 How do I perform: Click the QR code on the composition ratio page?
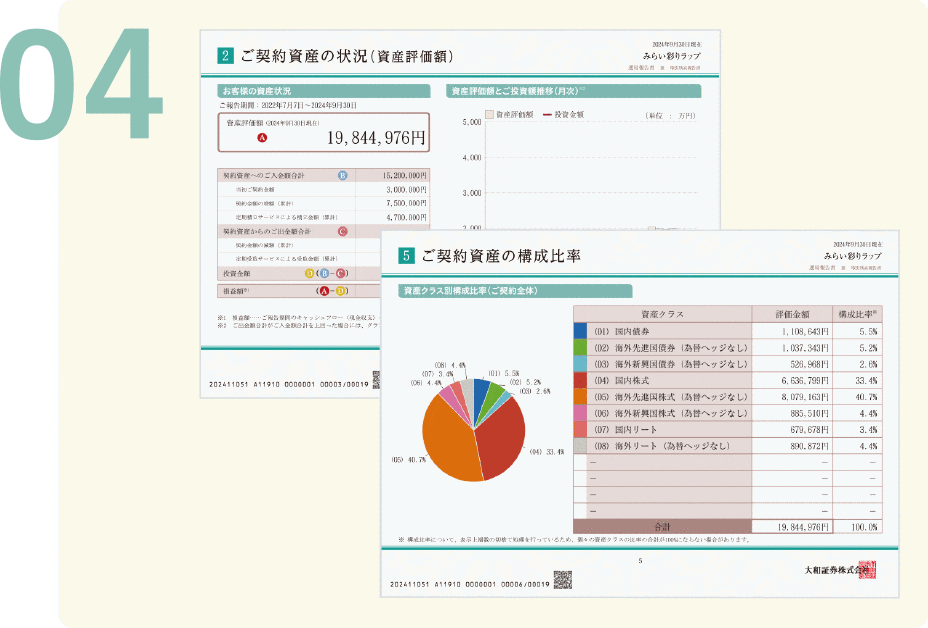tap(562, 579)
